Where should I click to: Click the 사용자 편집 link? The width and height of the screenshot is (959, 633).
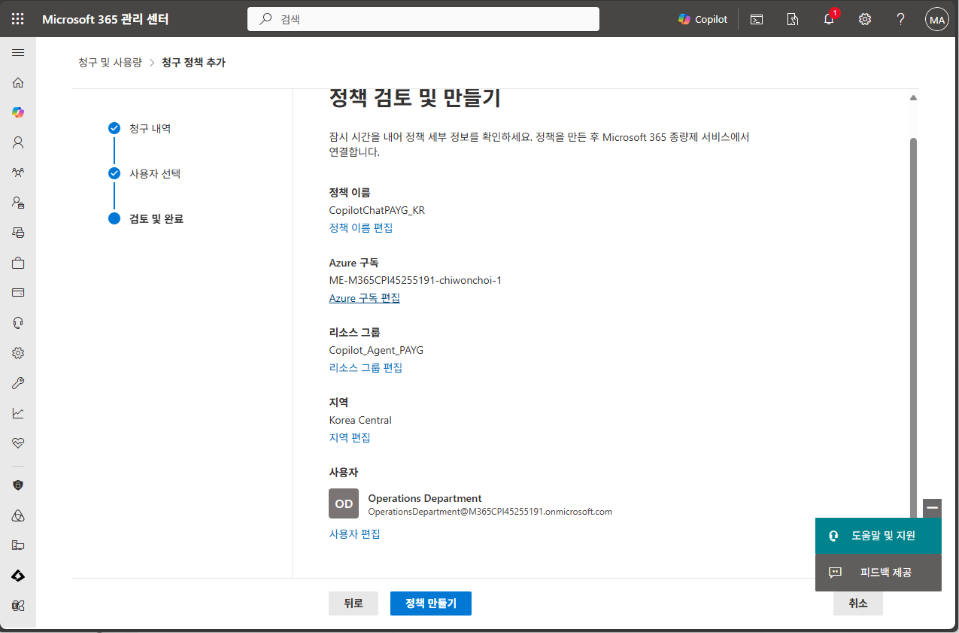(x=355, y=534)
